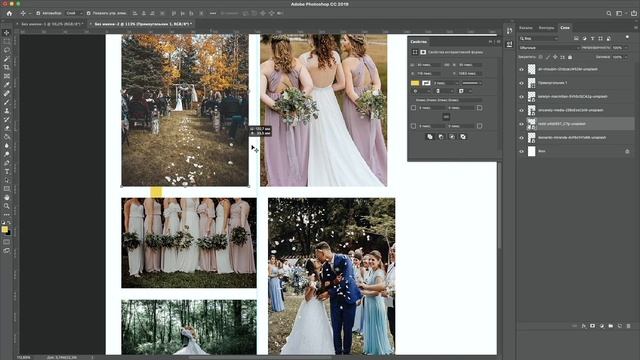Select the Lasso tool

[x=7, y=50]
